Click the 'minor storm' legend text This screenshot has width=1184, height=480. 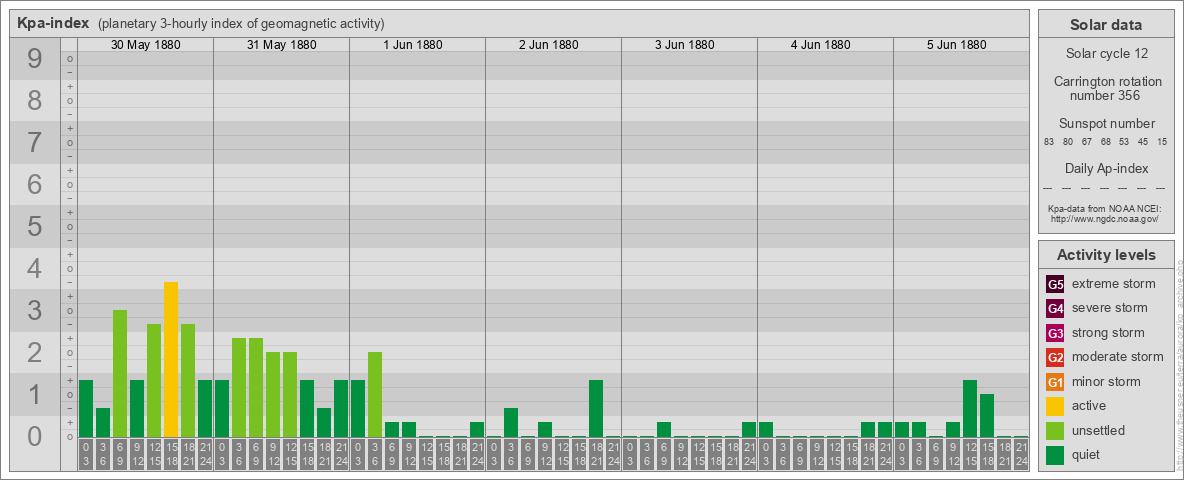click(x=1106, y=382)
